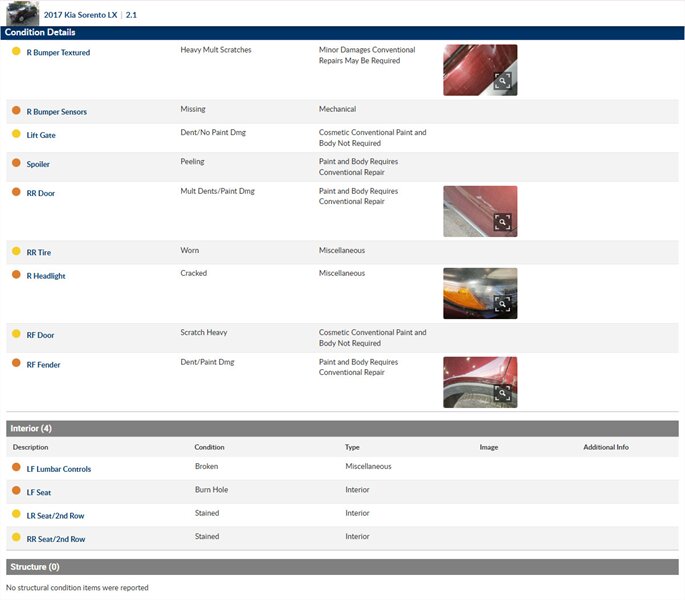Image resolution: width=685 pixels, height=600 pixels.
Task: Select the LR Seat/2nd Row entry
Action: (x=56, y=515)
